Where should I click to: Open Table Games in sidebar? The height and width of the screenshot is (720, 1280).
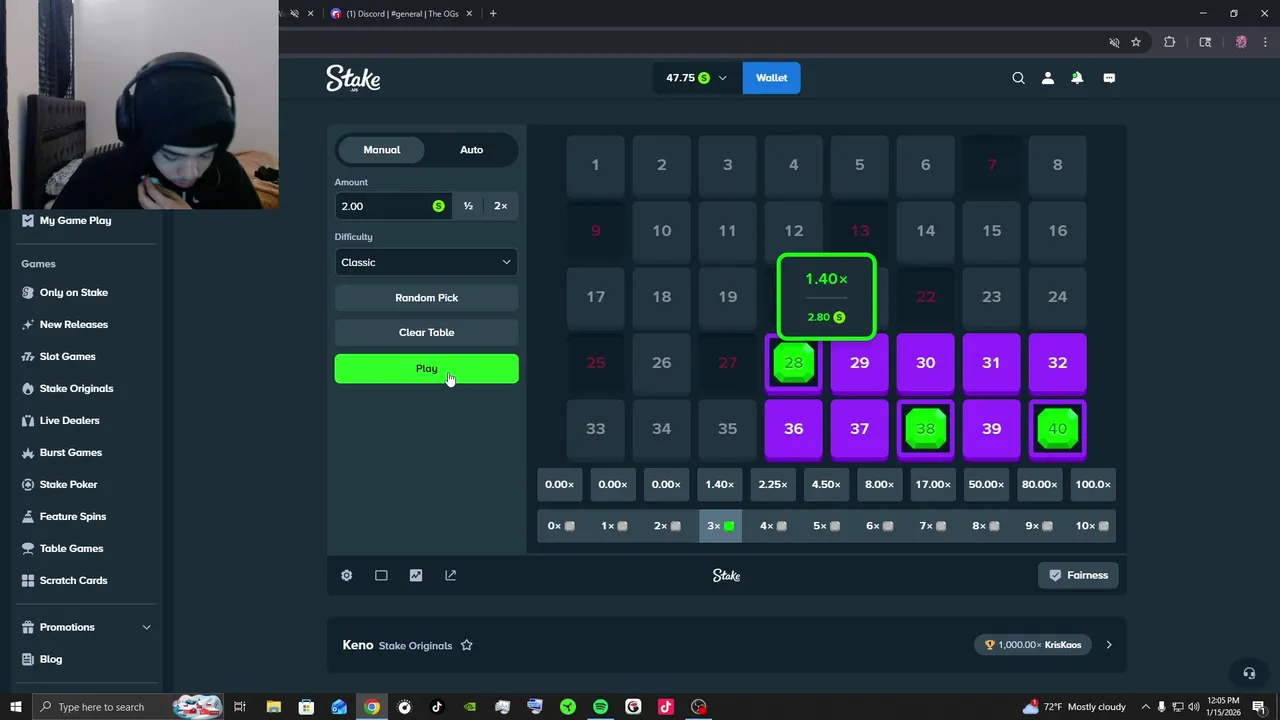[x=71, y=548]
